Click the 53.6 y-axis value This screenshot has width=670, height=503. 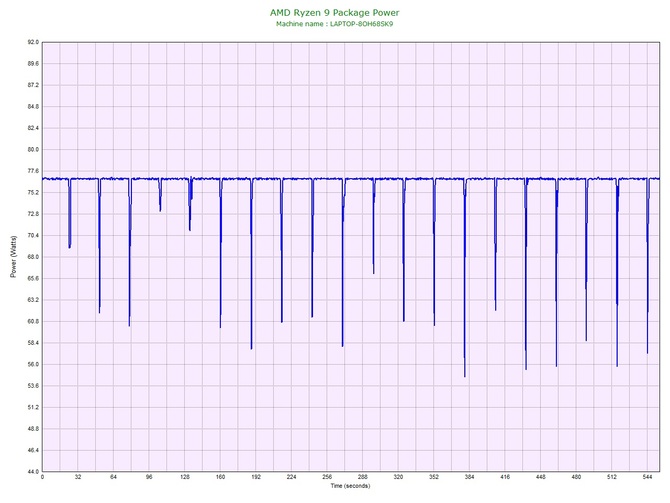click(x=33, y=386)
